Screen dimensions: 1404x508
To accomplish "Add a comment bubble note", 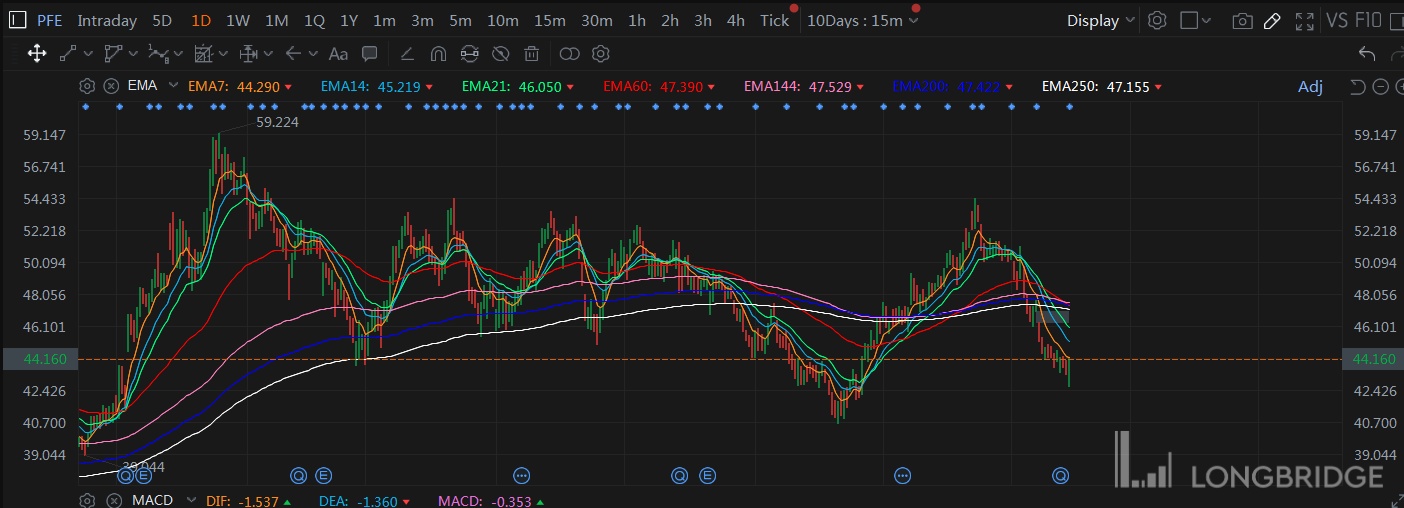I will tap(369, 54).
